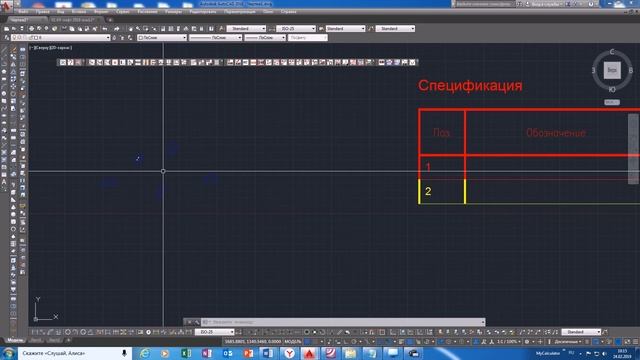Add a new drawing tab with plus
Screen dimensions: 640x360
point(110,20)
